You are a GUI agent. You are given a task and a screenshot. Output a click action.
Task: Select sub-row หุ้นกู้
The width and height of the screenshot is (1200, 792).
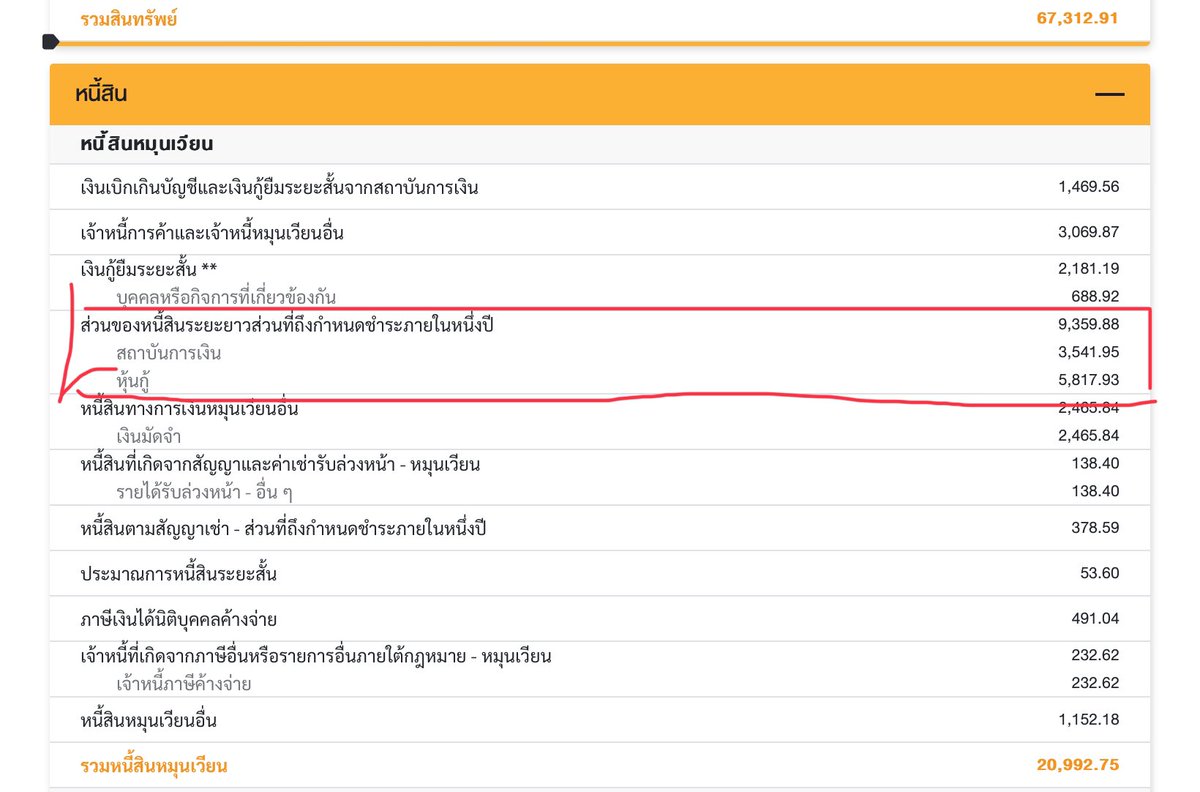click(x=600, y=380)
